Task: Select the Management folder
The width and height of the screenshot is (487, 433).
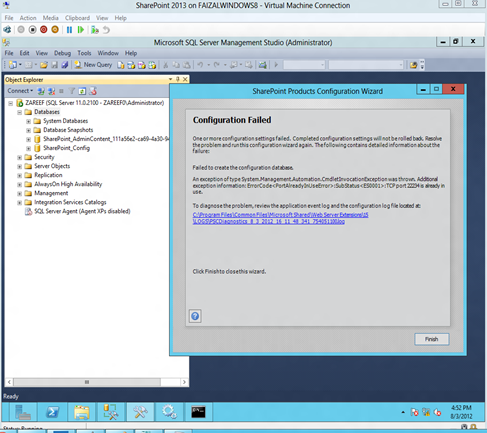Action: tap(51, 193)
